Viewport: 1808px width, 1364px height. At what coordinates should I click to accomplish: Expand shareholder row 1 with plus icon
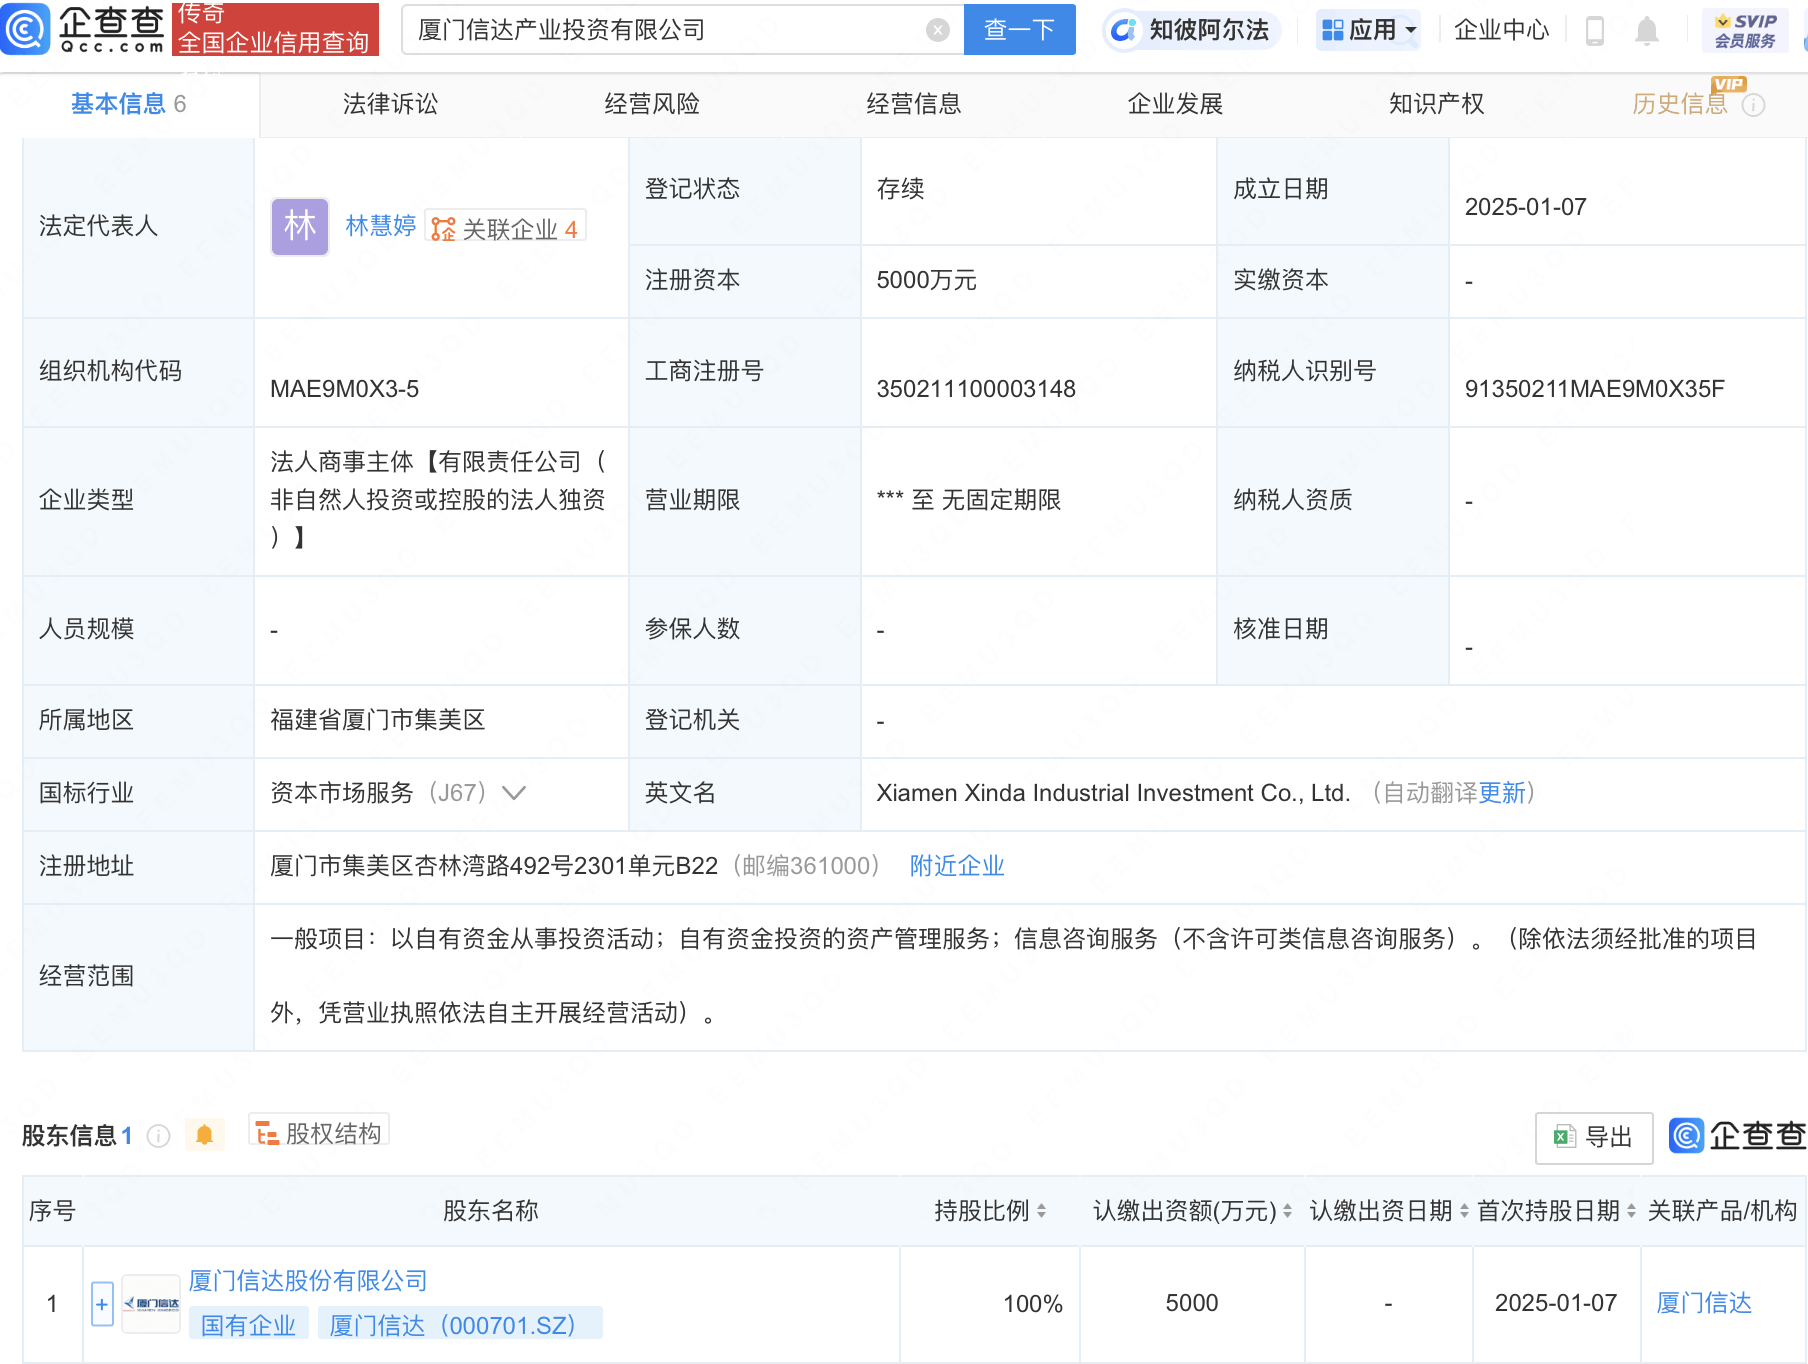click(x=102, y=1304)
